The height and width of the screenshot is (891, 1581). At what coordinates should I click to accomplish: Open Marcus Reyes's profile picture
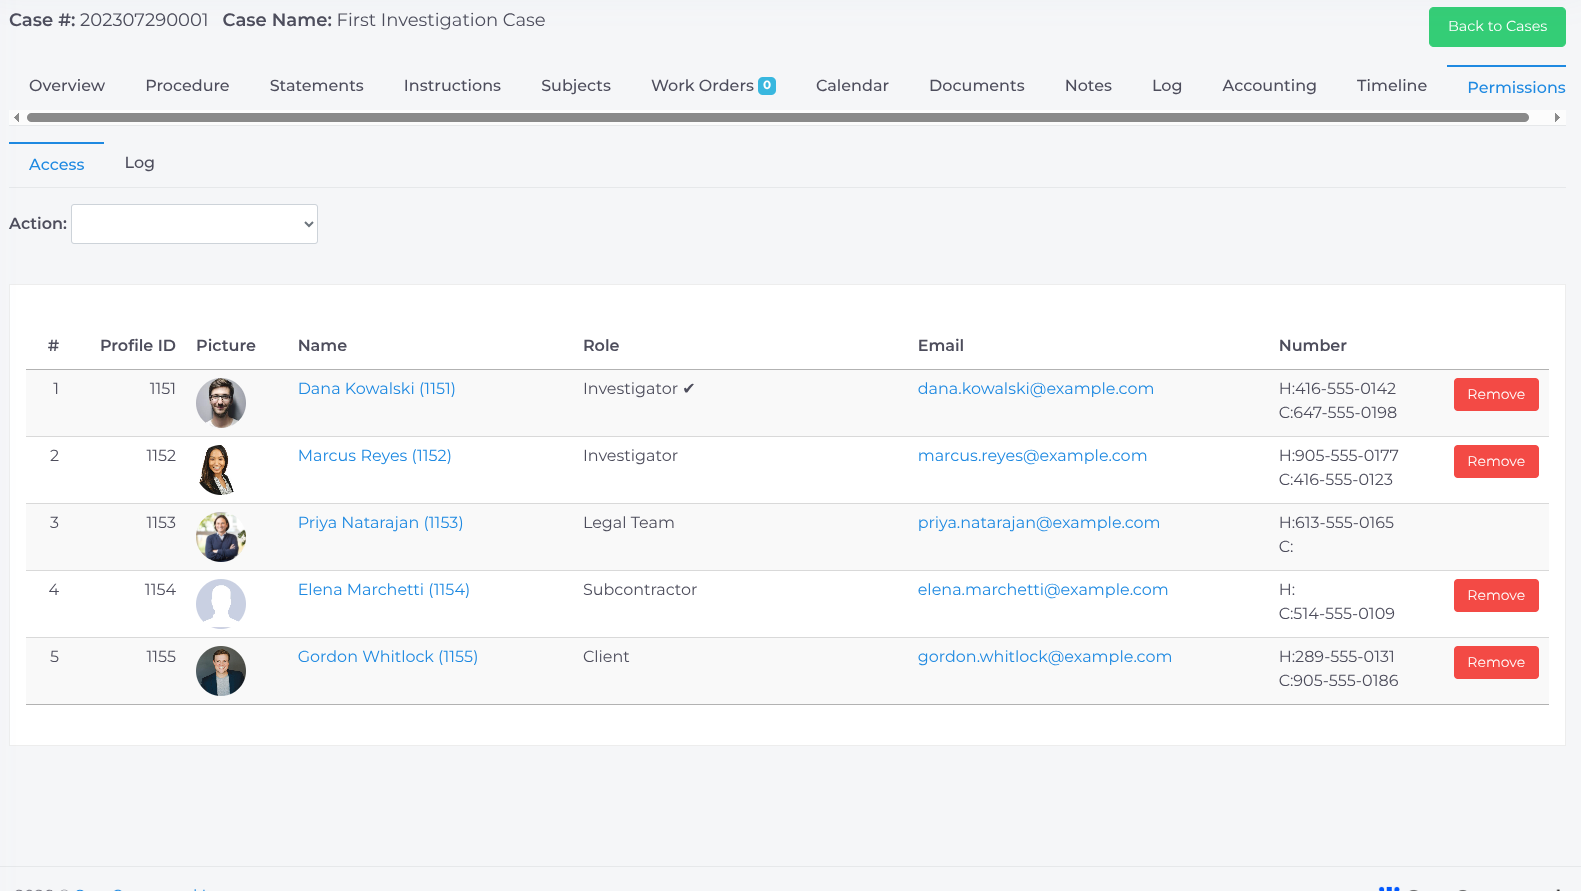pos(221,470)
